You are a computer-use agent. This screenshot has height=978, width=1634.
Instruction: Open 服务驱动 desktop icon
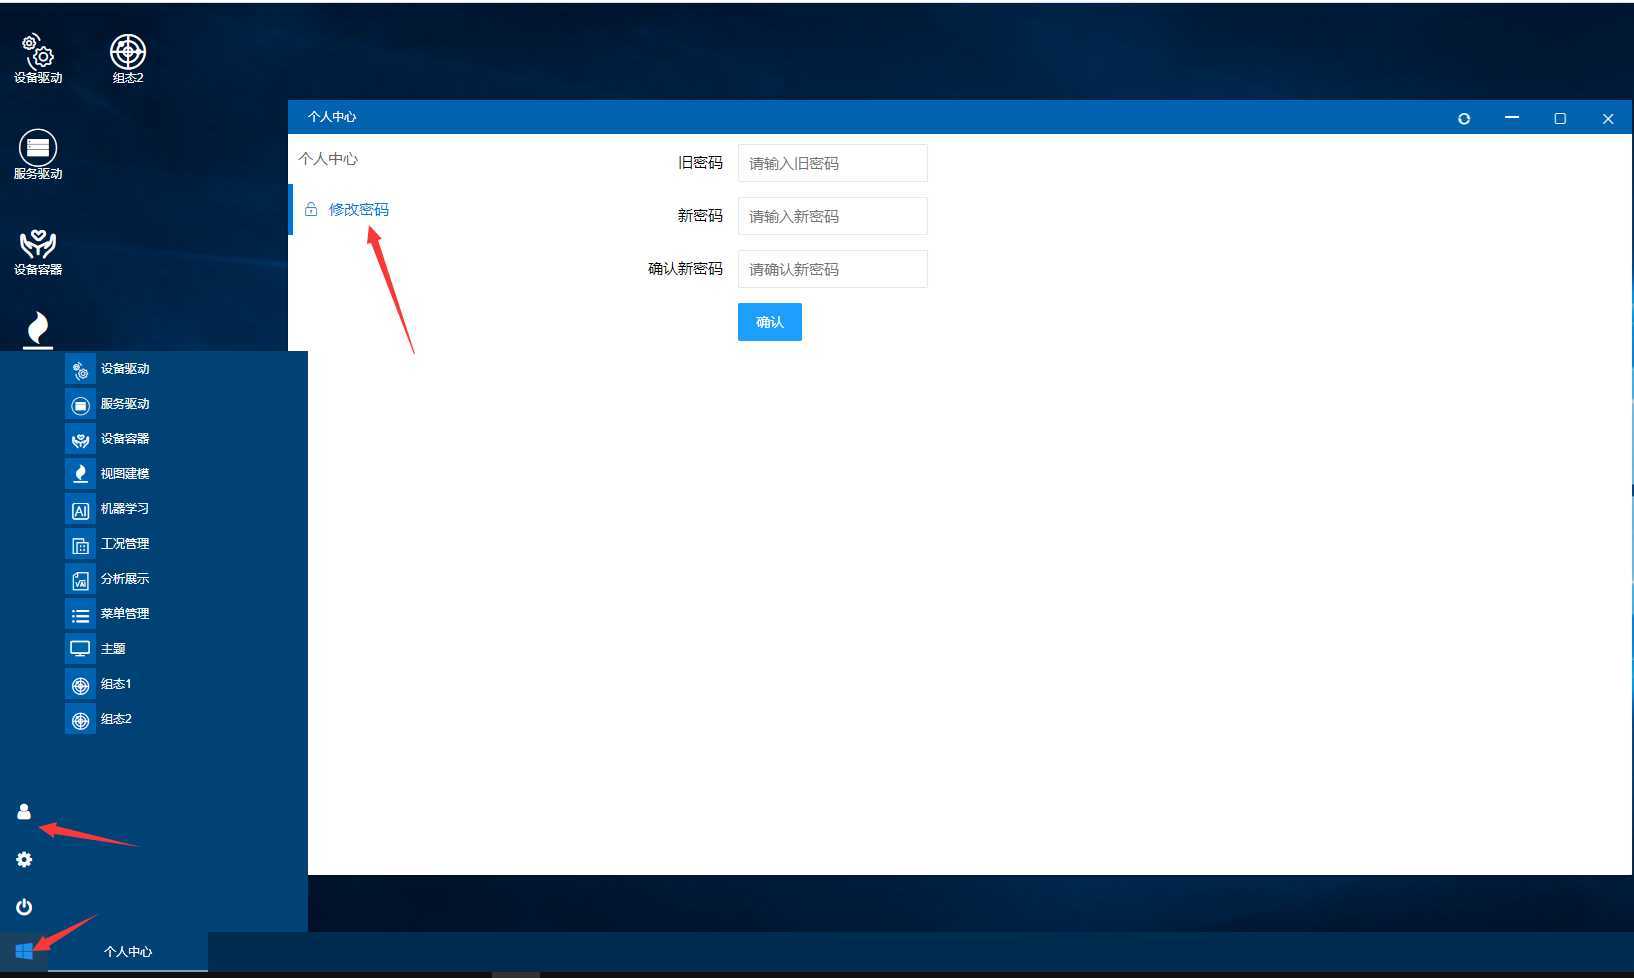pos(38,154)
